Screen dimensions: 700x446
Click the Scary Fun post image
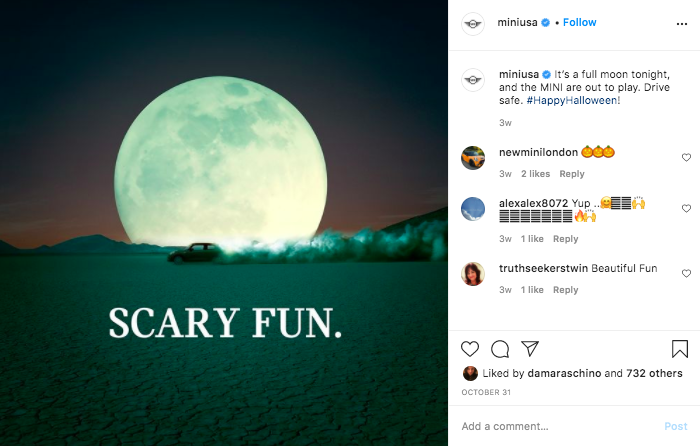(x=224, y=223)
